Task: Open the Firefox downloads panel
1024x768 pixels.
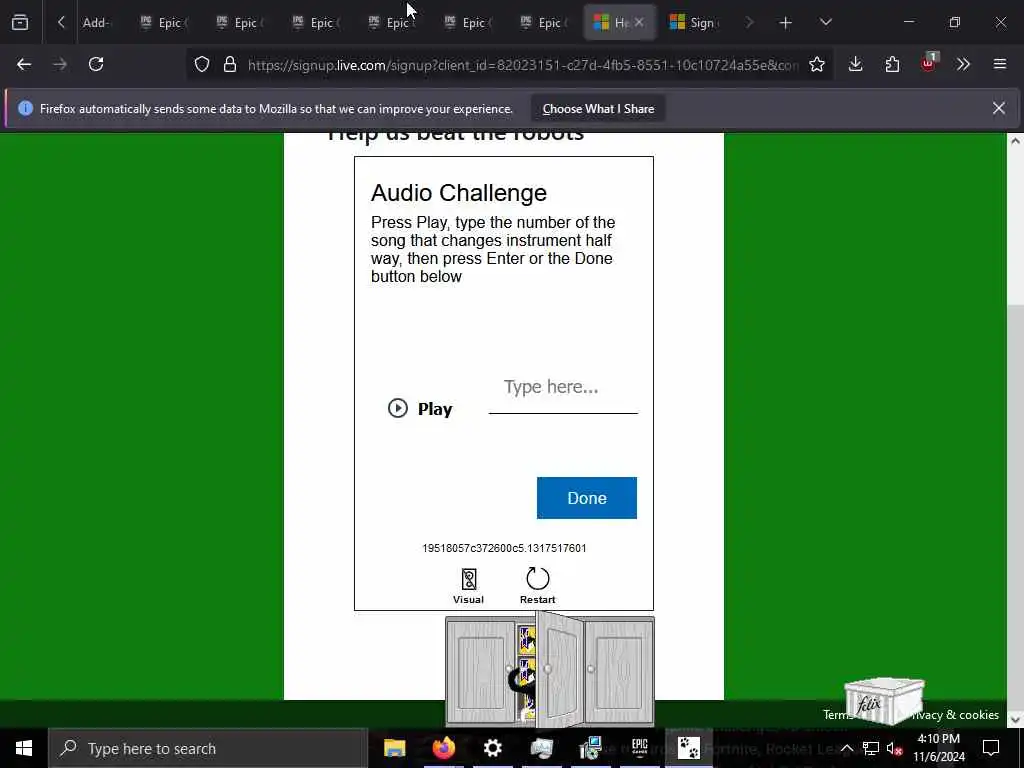Action: 856,64
